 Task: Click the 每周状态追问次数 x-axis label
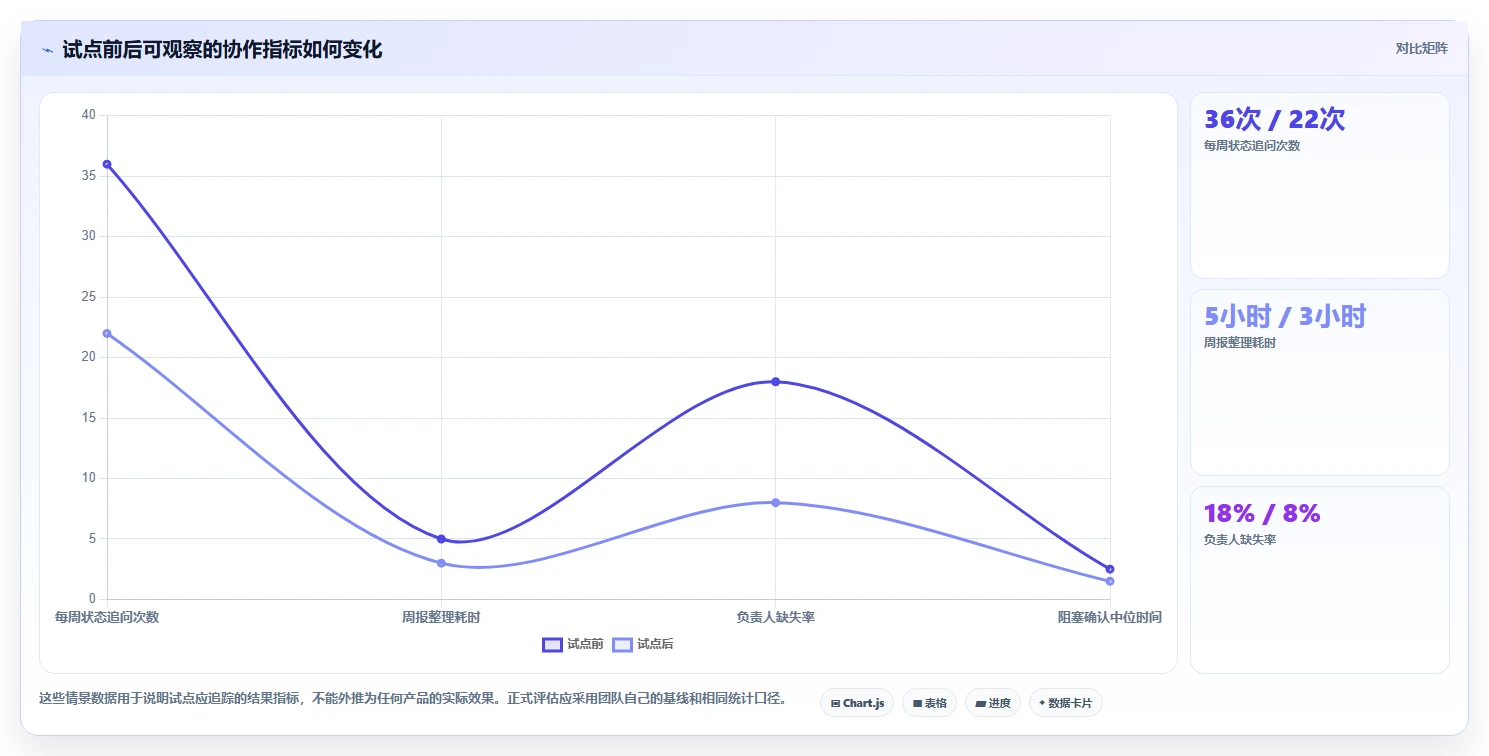[107, 617]
